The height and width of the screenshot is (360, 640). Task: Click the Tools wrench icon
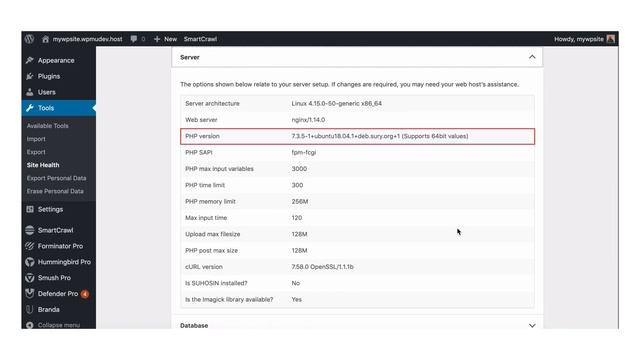coord(29,108)
